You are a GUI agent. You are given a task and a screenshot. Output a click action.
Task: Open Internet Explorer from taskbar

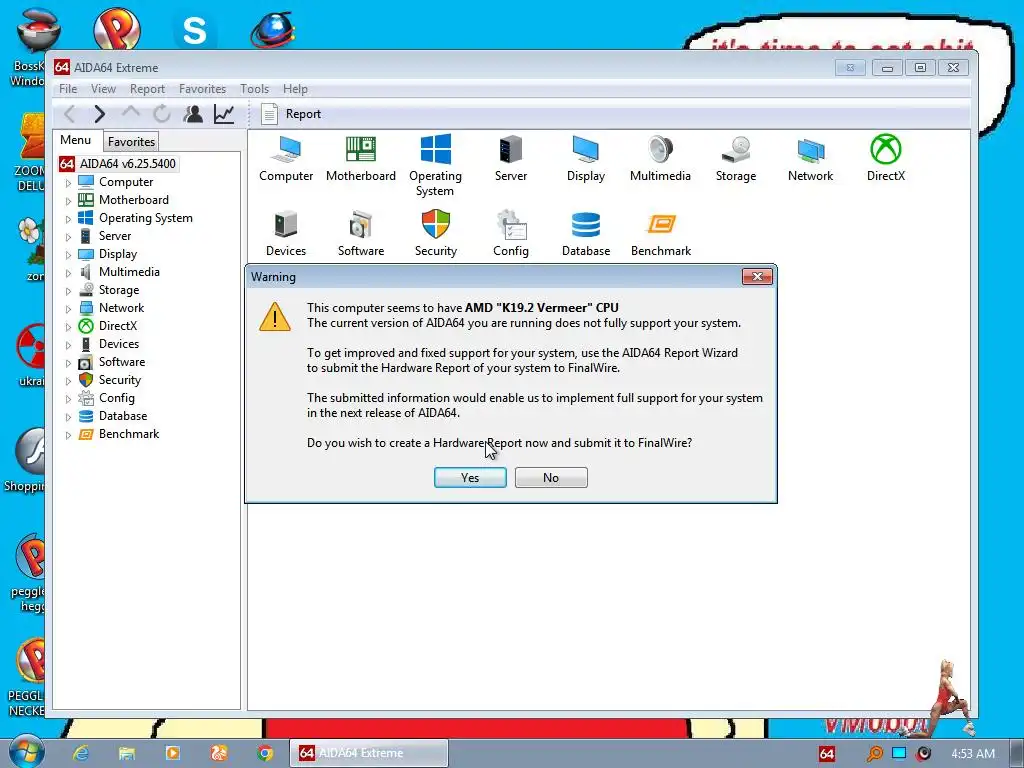[80, 753]
